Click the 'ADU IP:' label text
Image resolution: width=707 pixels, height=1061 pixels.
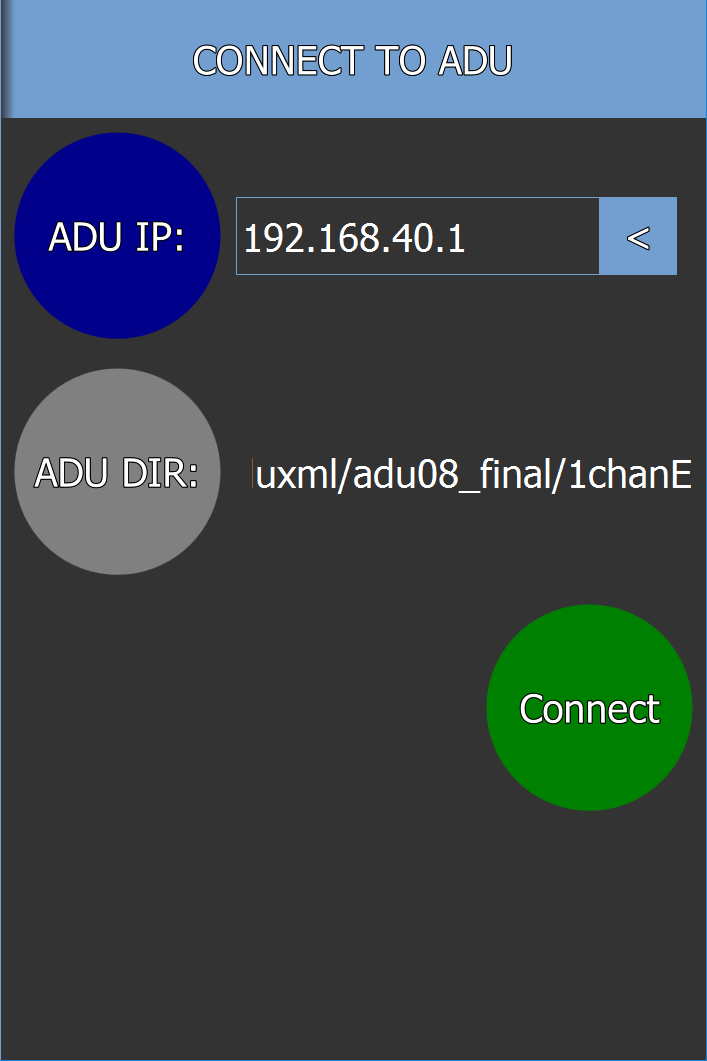pyautogui.click(x=116, y=237)
